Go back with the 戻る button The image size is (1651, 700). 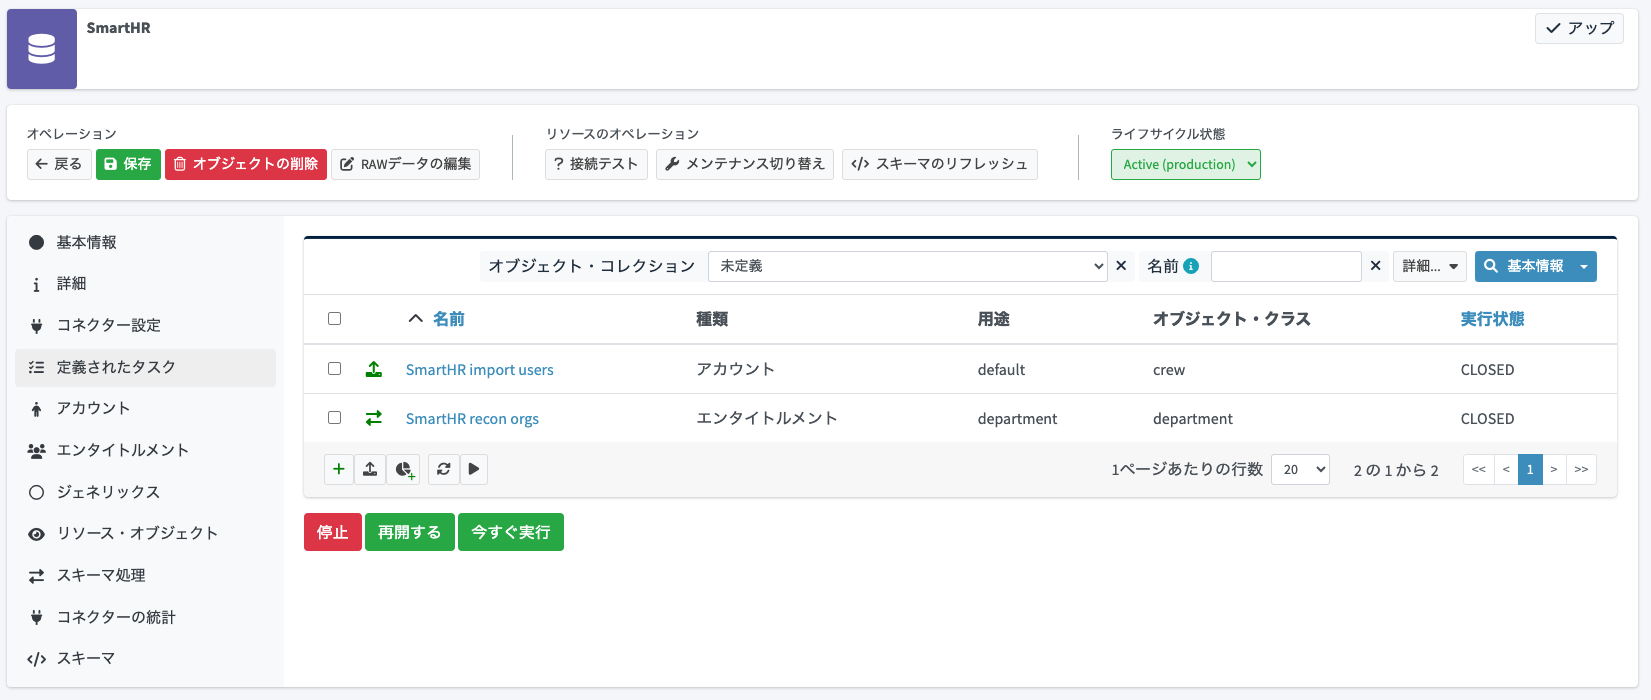59,164
